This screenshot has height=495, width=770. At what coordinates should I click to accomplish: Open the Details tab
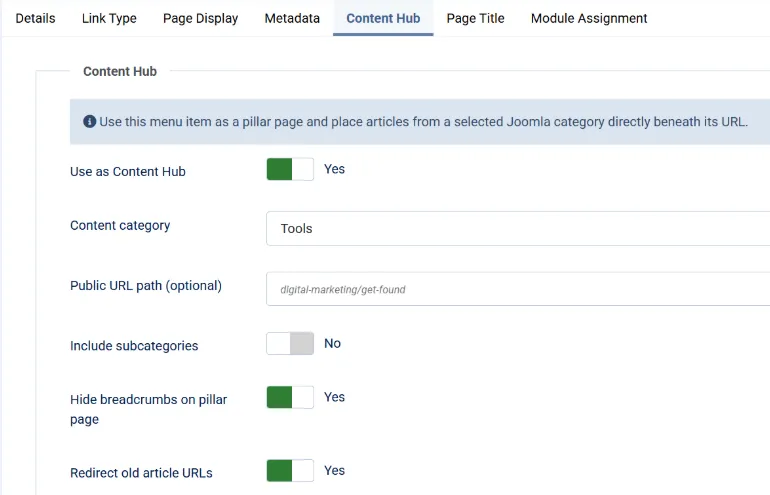[35, 18]
